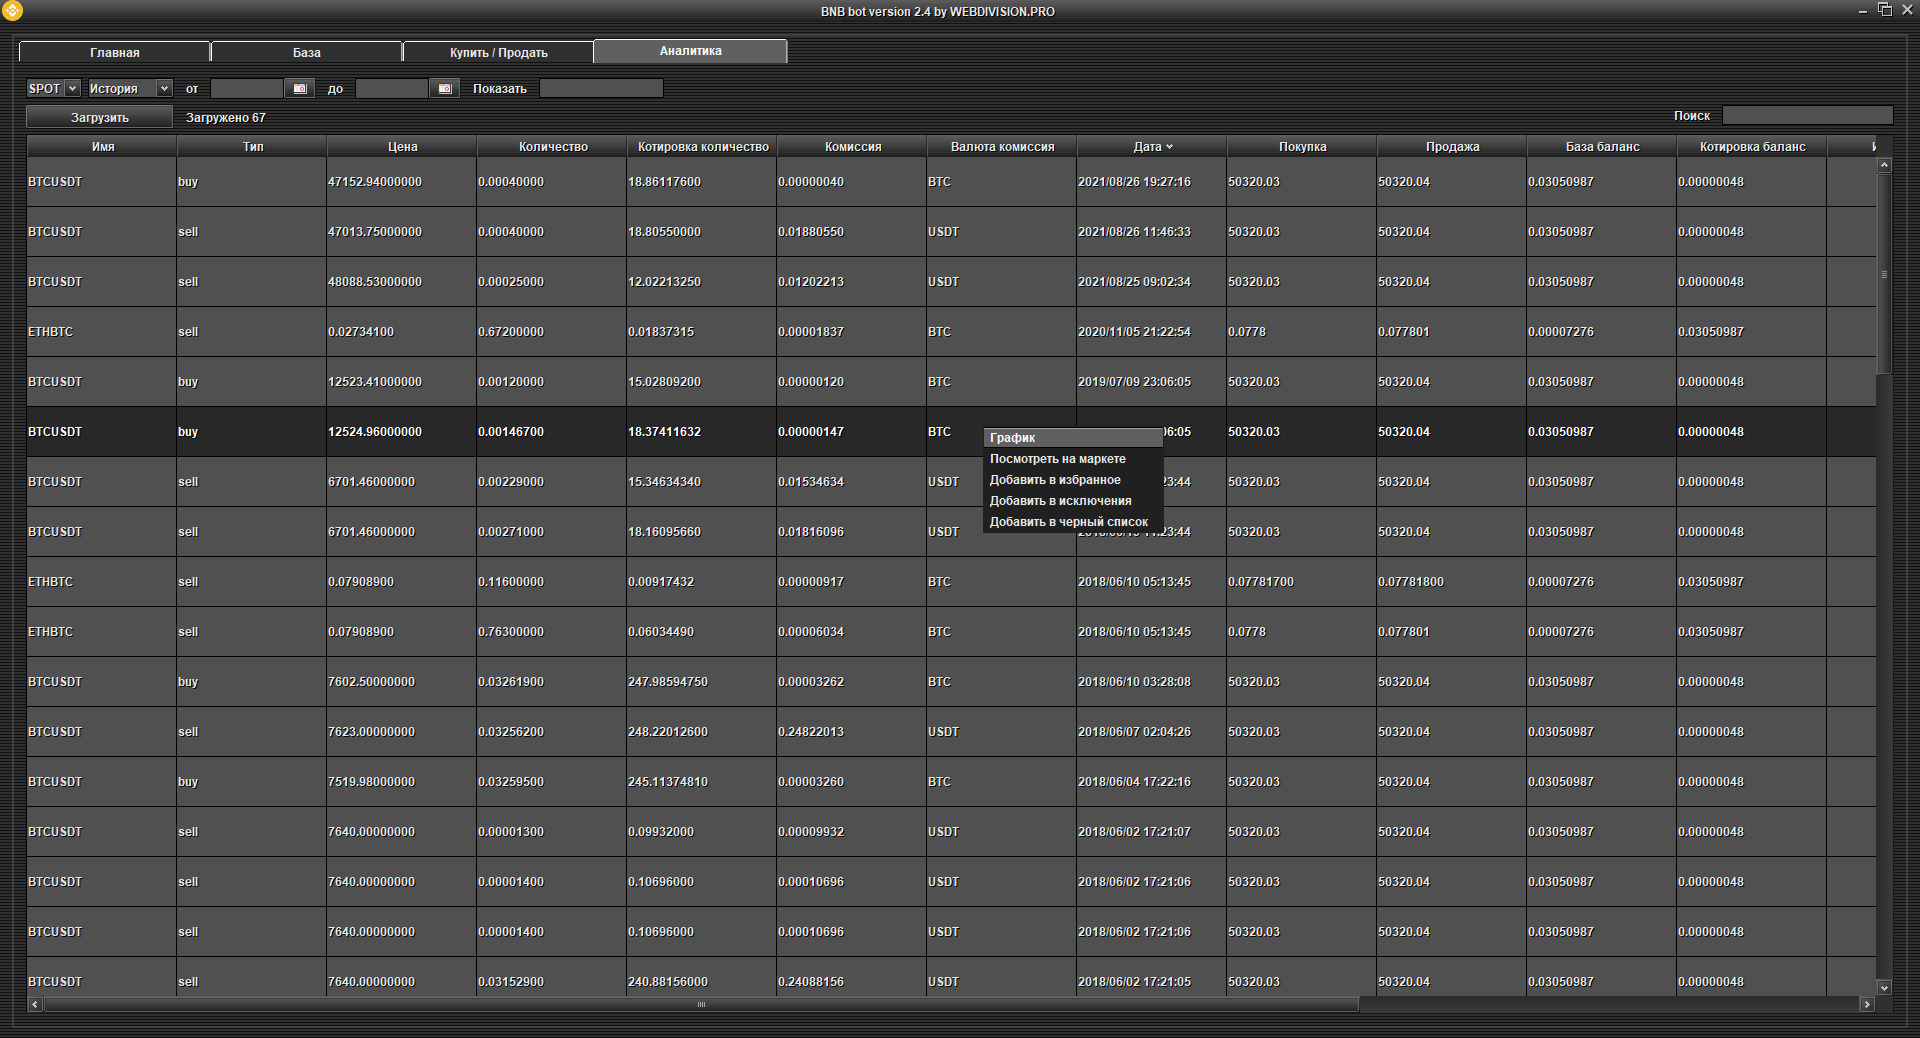Open the Купить / Продать tab
The height and width of the screenshot is (1038, 1920).
498,52
